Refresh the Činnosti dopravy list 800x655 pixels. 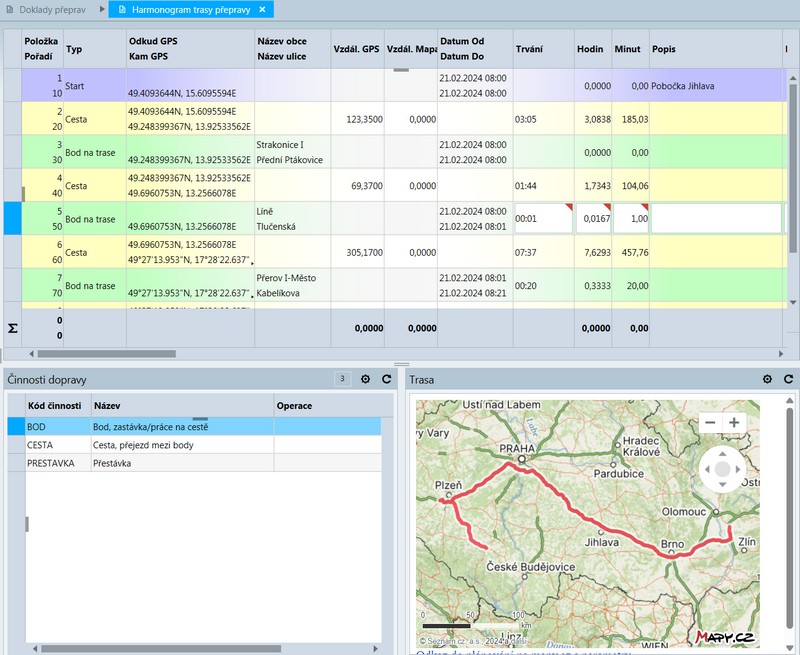pos(386,380)
